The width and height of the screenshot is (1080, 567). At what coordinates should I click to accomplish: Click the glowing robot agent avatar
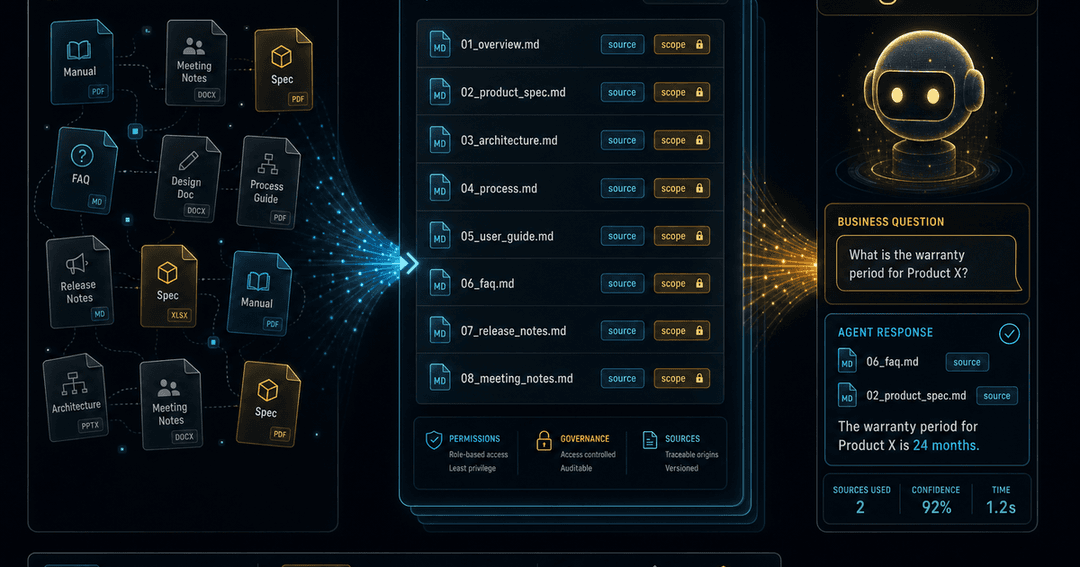point(924,107)
